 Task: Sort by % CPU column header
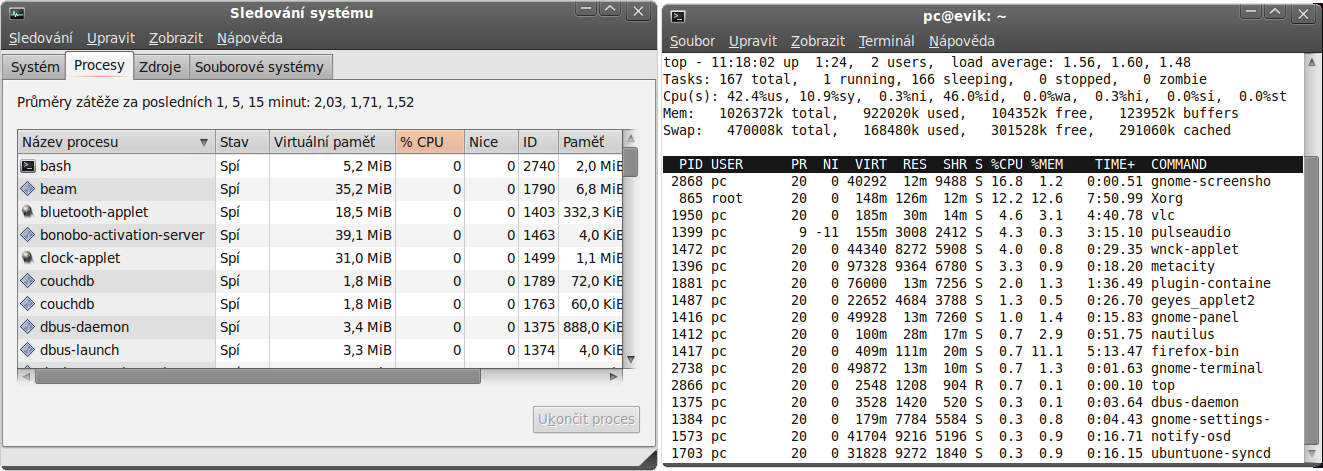point(430,142)
